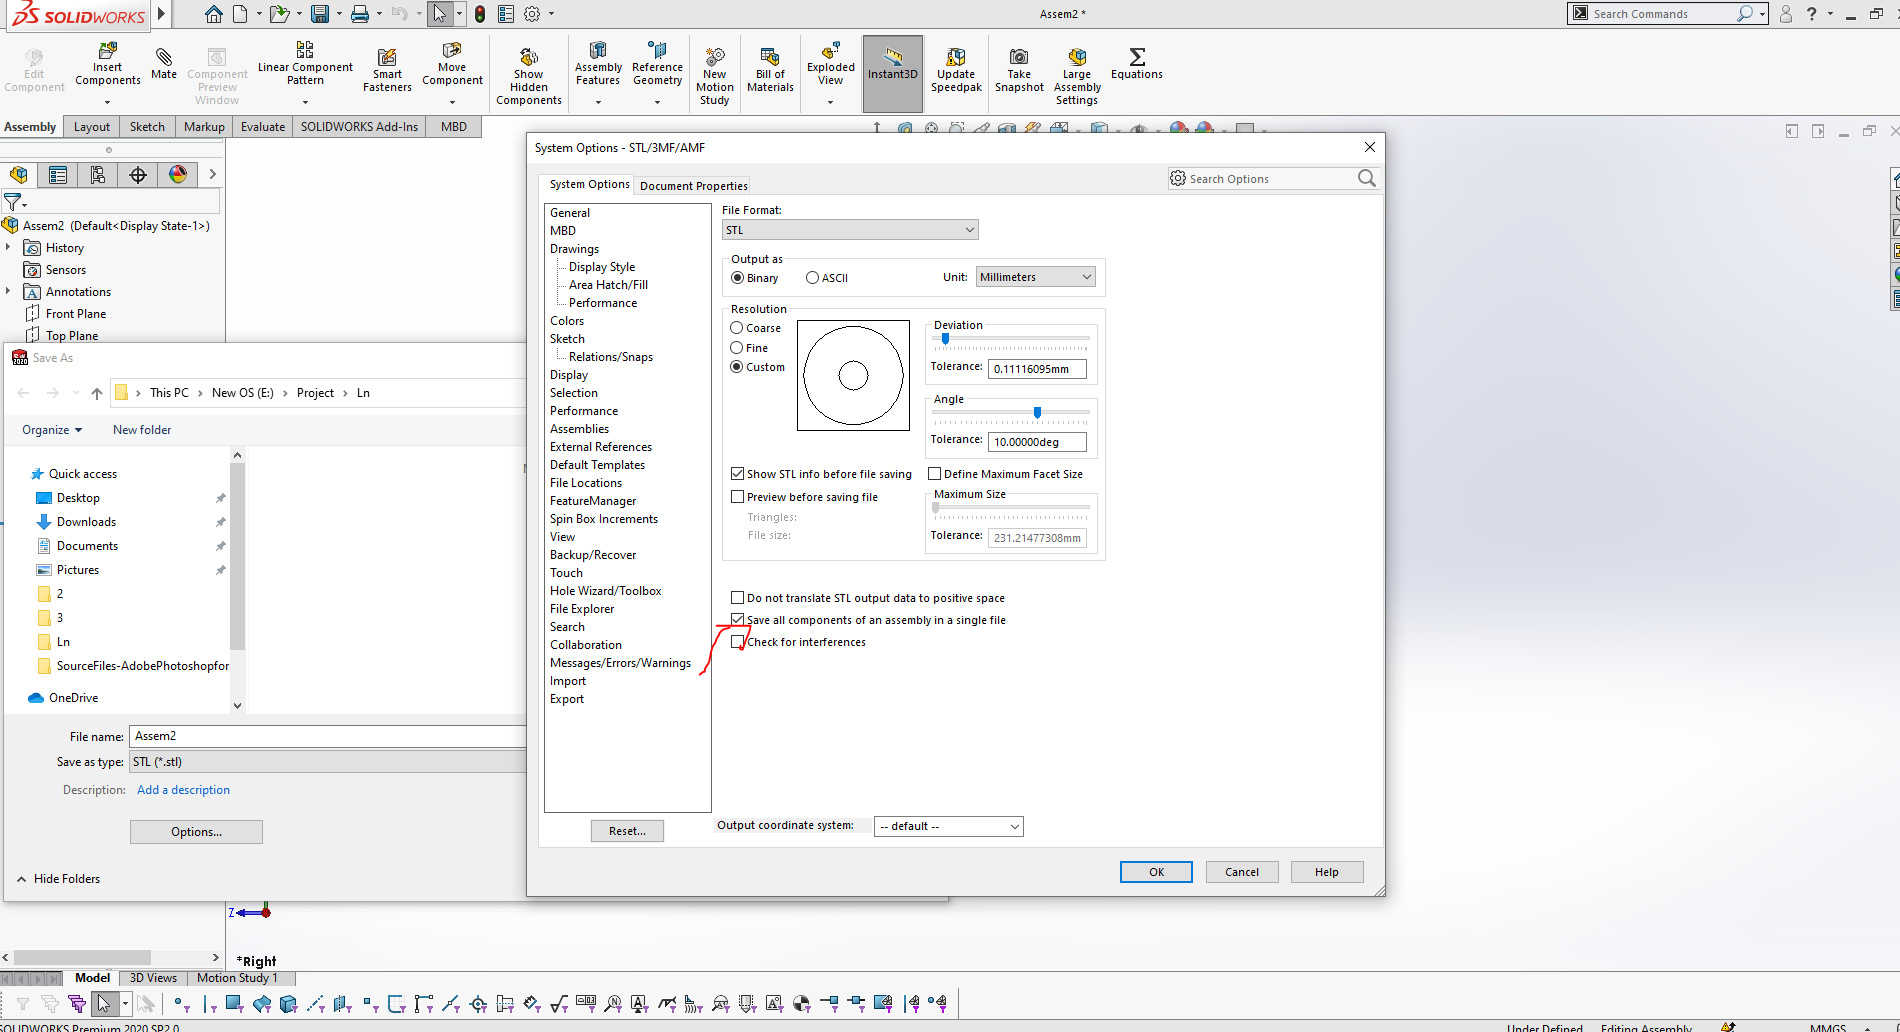1900x1032 pixels.
Task: Click Help button in options dialog
Action: click(1327, 872)
